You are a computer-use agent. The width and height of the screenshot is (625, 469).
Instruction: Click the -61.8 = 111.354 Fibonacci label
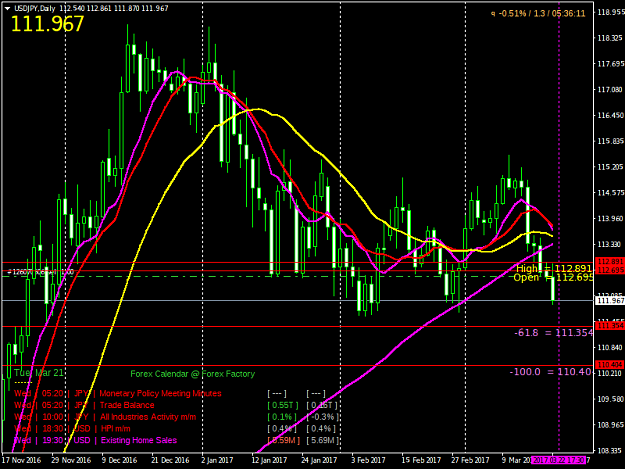pyautogui.click(x=554, y=333)
